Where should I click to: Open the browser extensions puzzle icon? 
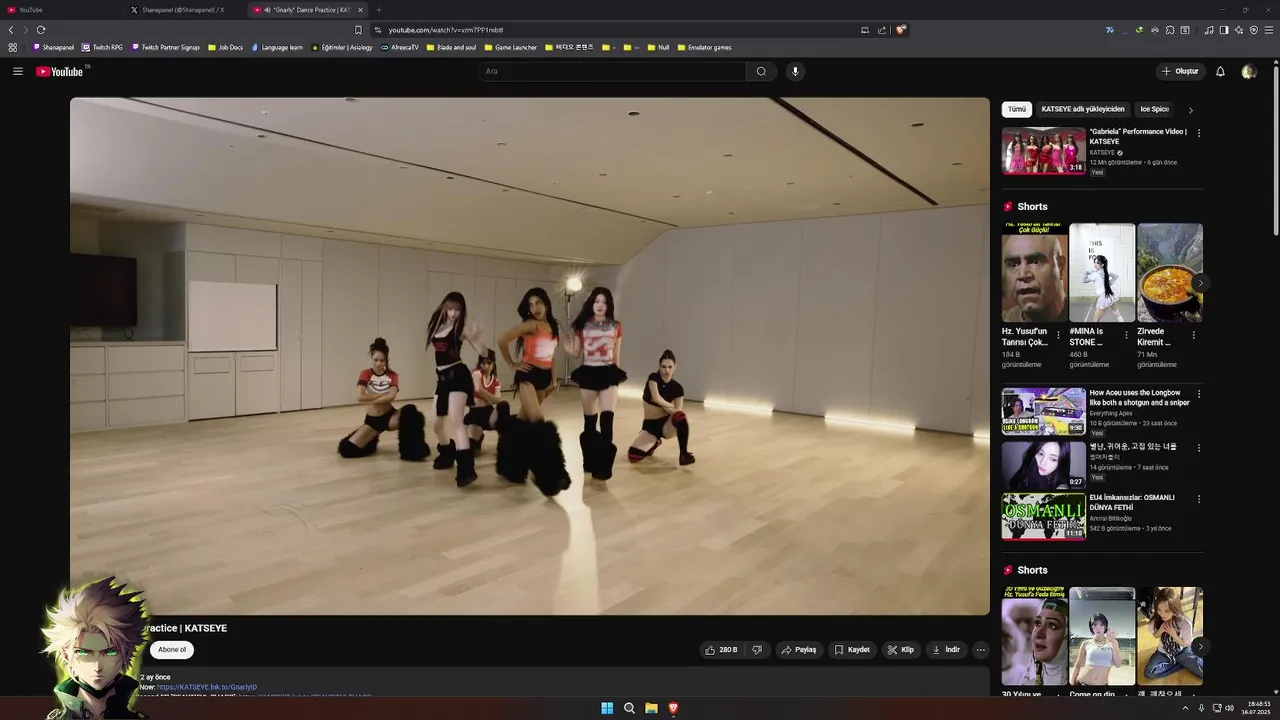tap(1170, 30)
